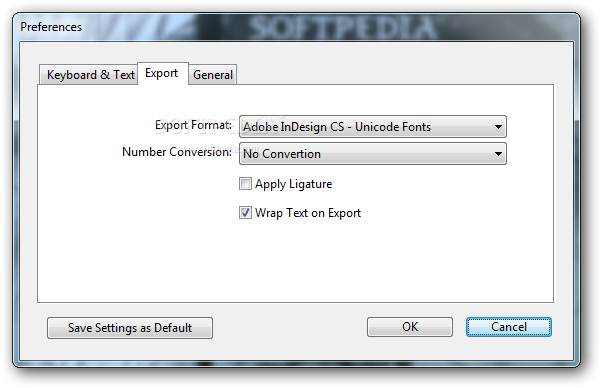This screenshot has height=388, width=601.
Task: Select the Export tab
Action: tap(163, 73)
